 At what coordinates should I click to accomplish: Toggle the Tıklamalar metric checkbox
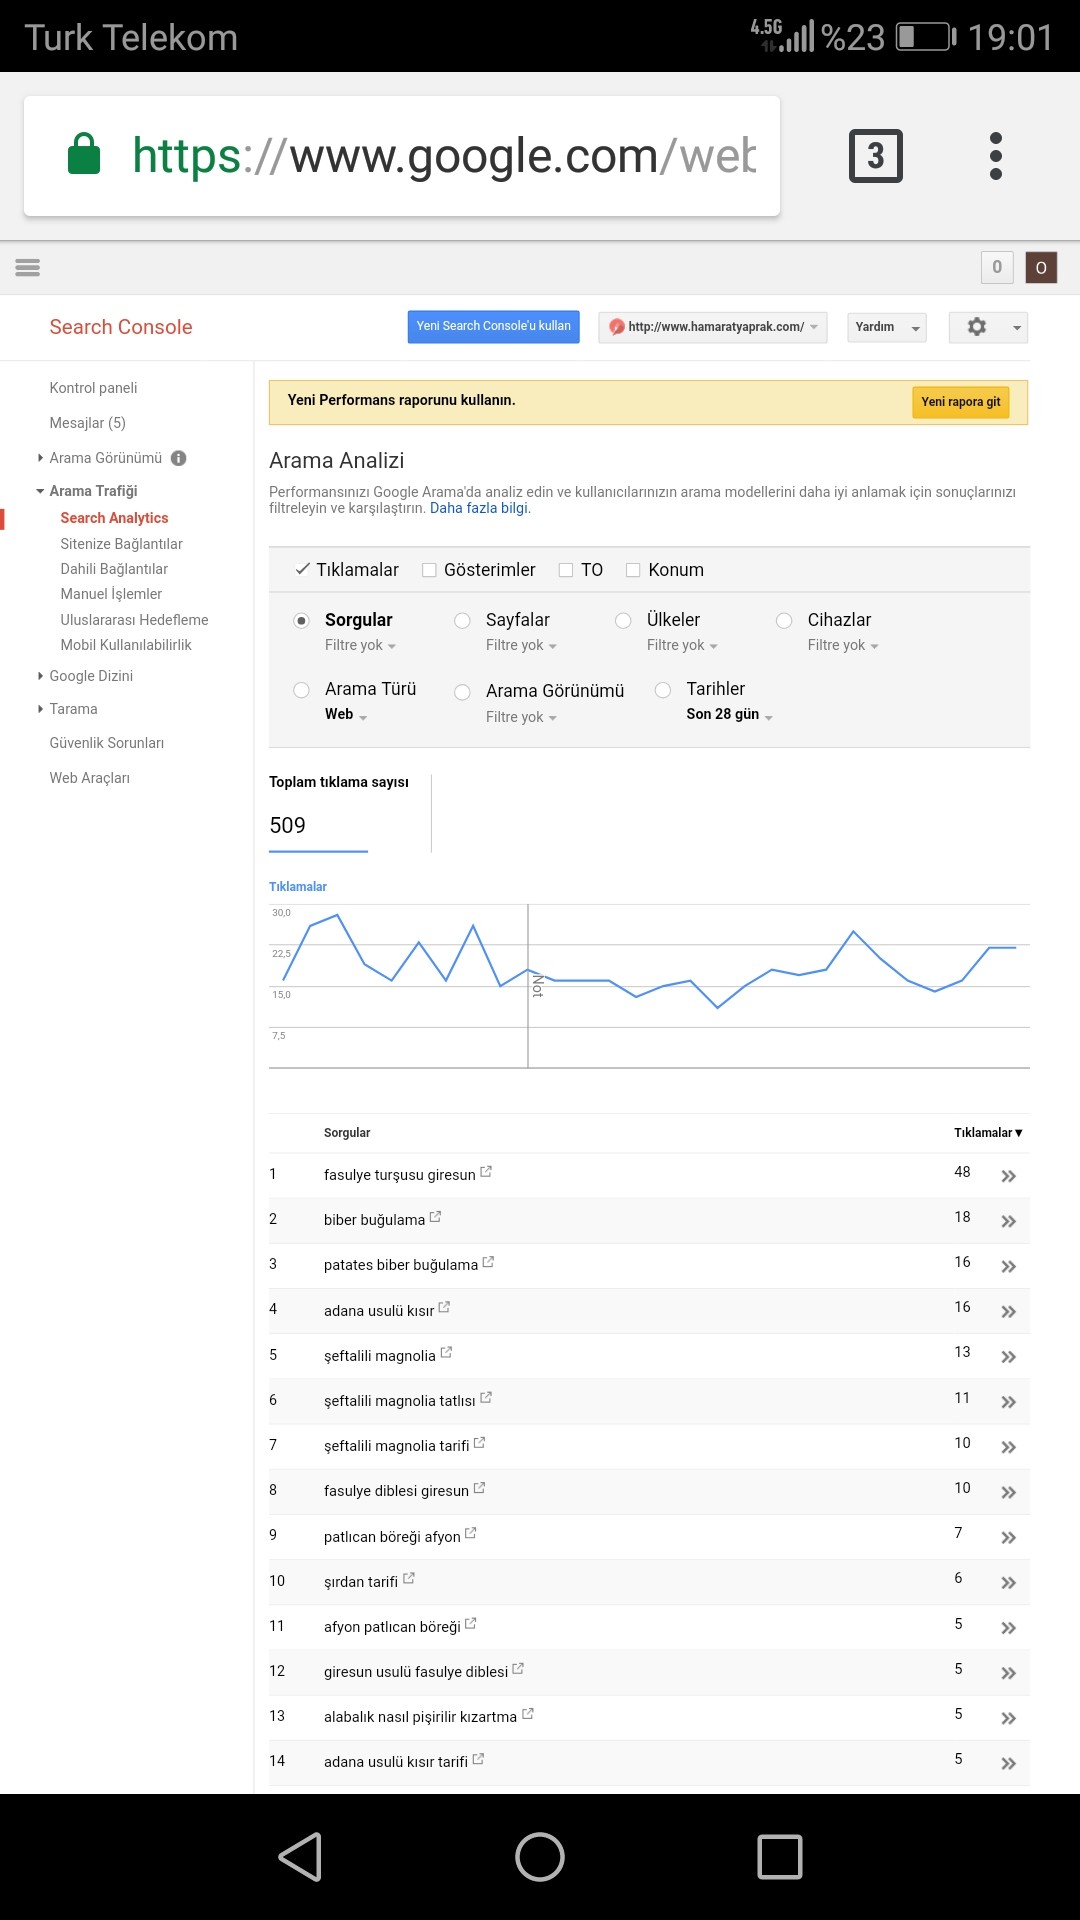click(302, 569)
